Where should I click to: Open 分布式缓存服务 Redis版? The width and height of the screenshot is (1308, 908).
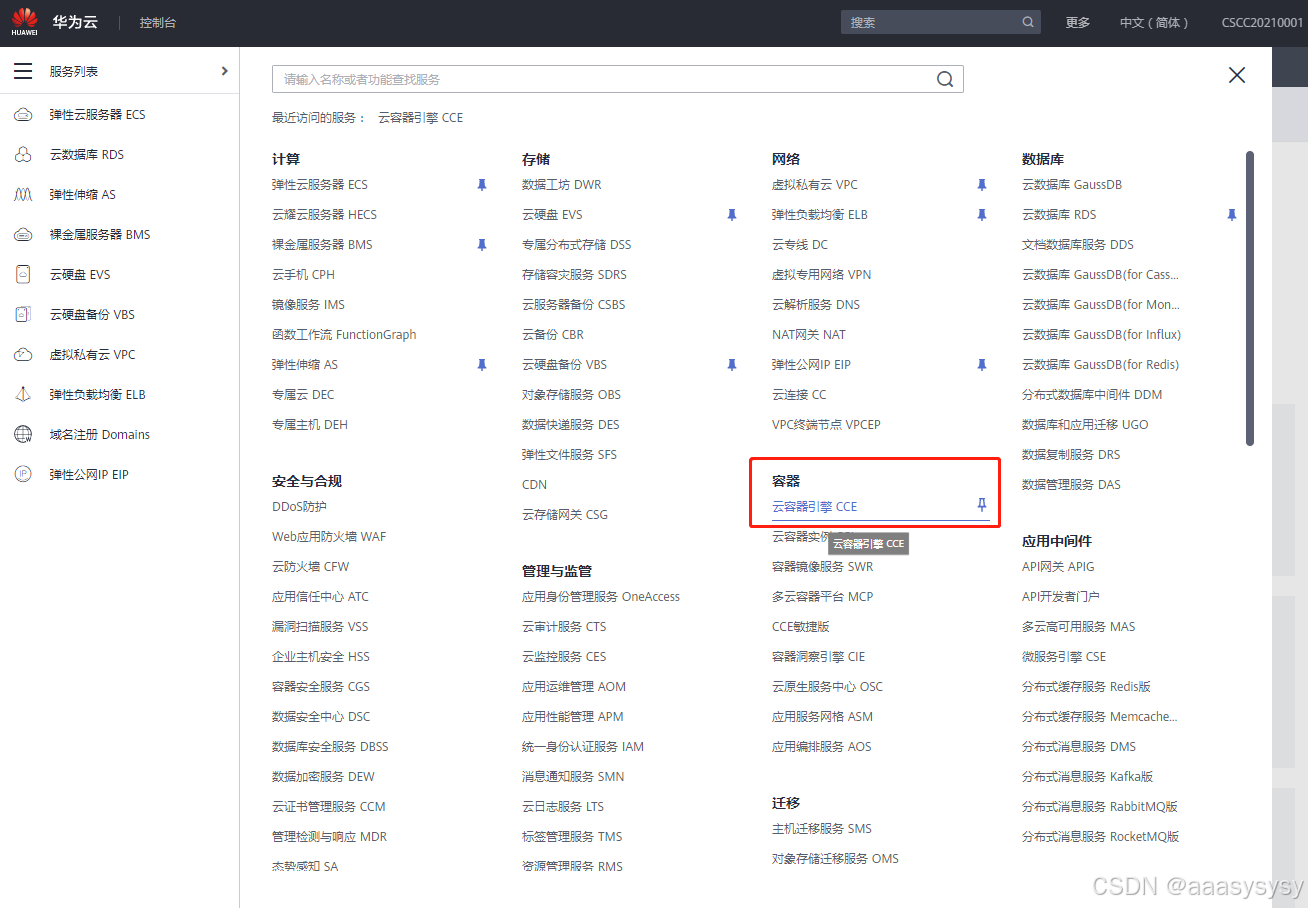point(1086,687)
